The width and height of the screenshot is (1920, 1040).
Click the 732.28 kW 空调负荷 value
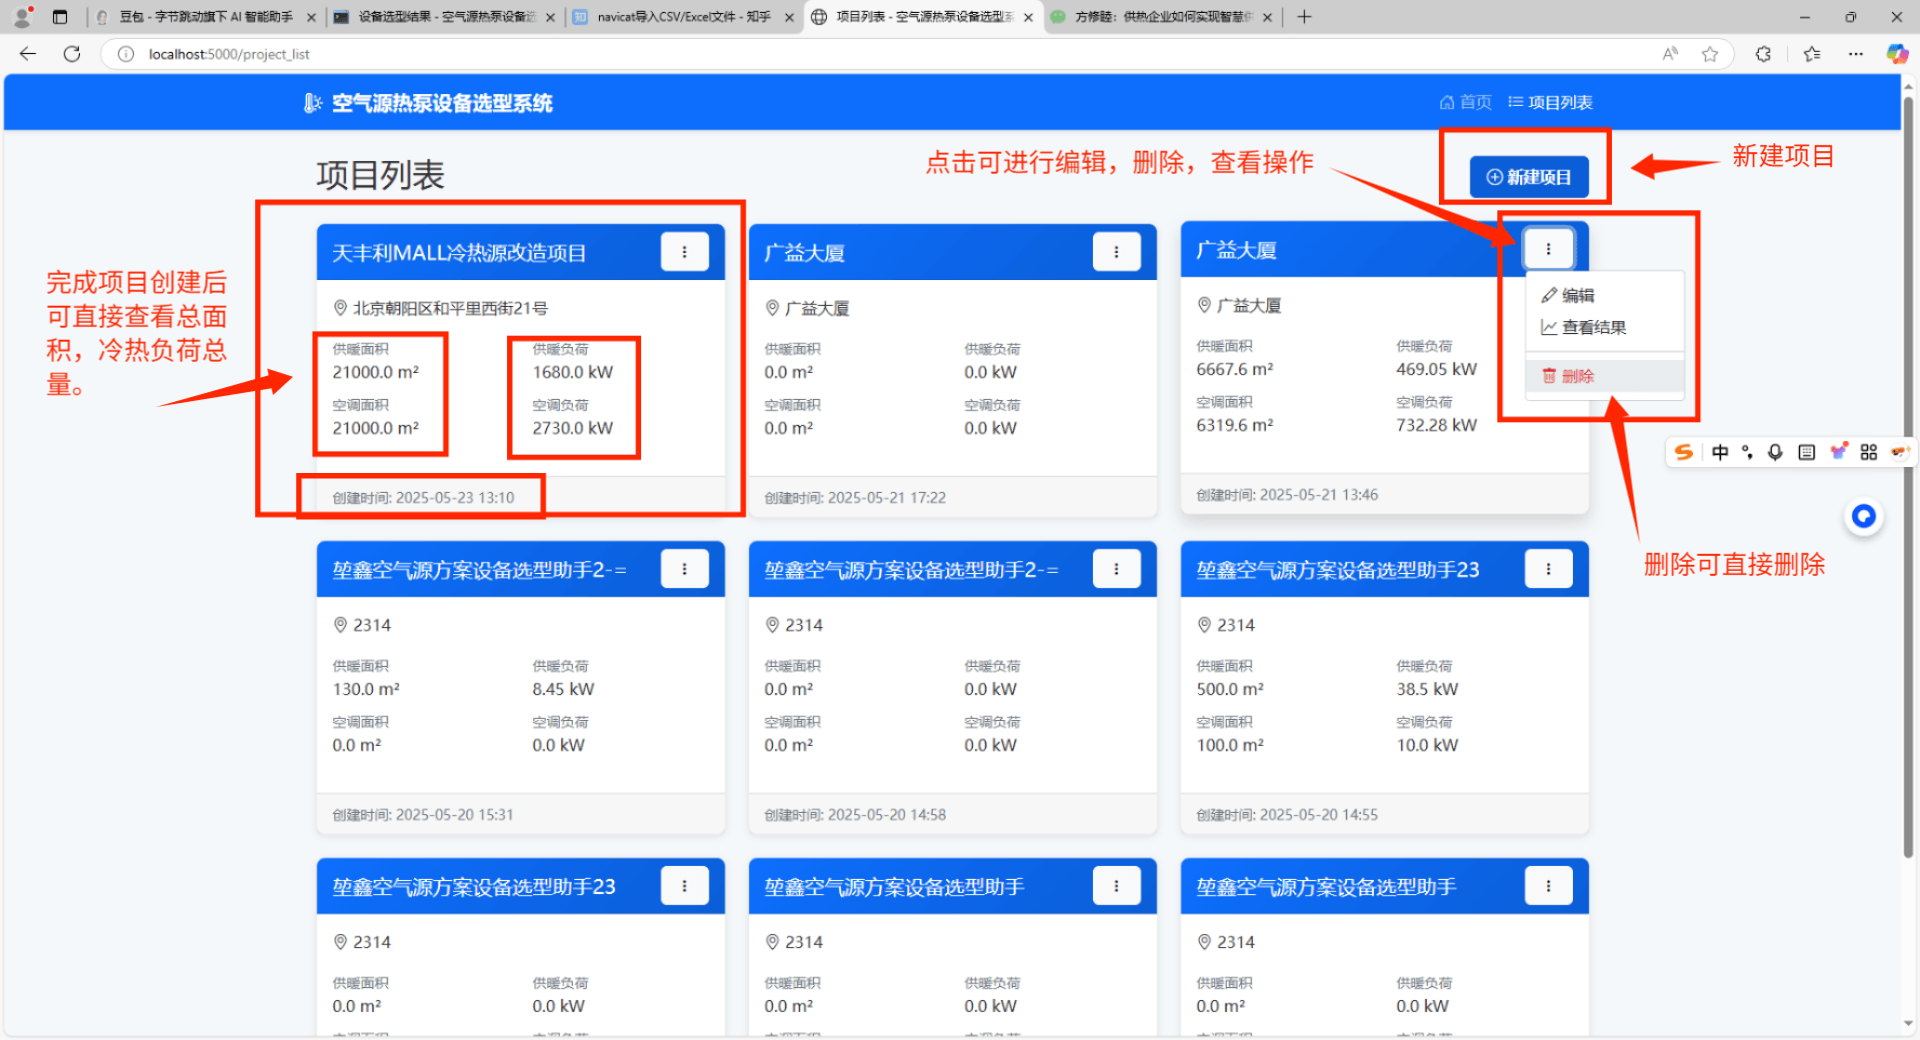[1436, 425]
